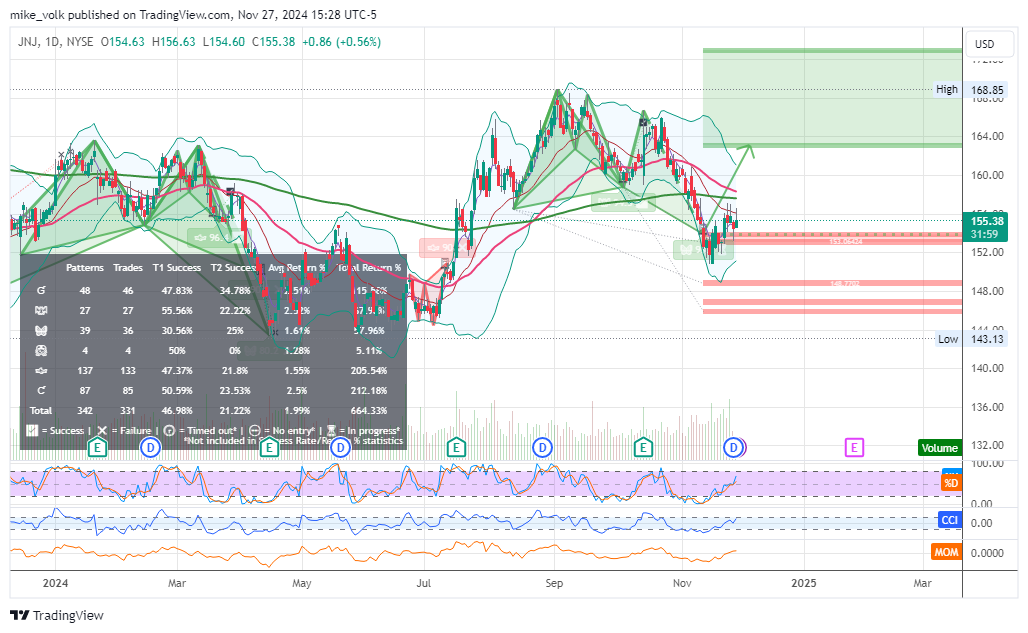
Task: Click the Trades column header
Action: (128, 267)
